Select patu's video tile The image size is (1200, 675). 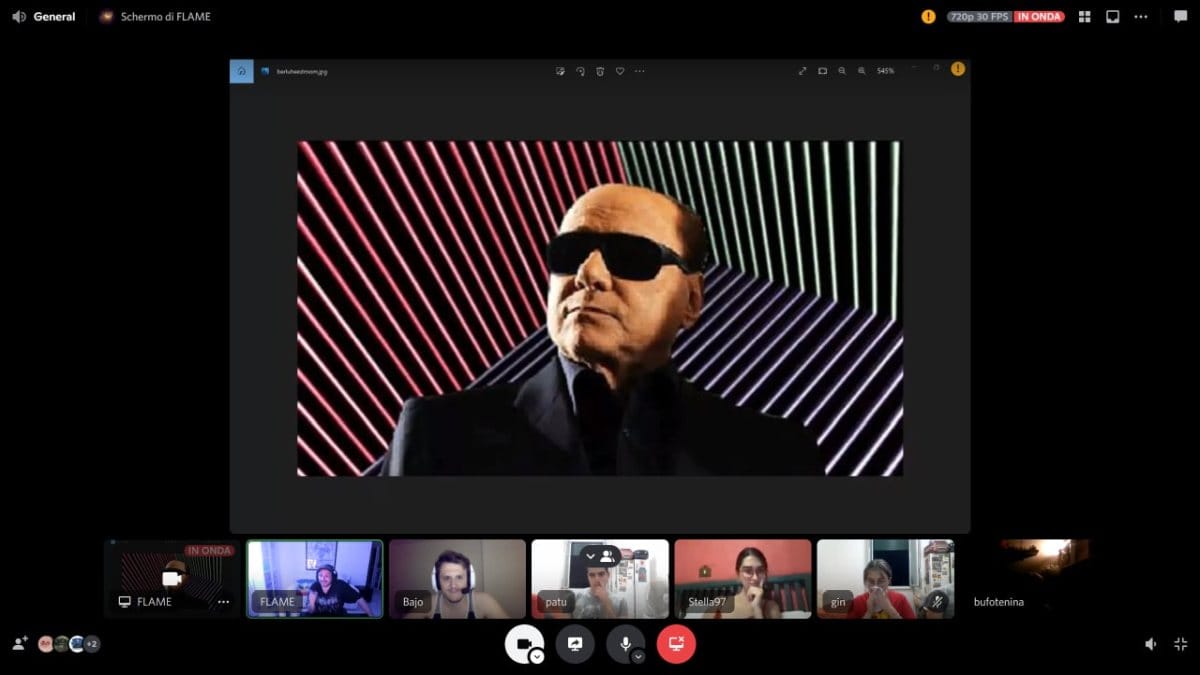pyautogui.click(x=600, y=579)
